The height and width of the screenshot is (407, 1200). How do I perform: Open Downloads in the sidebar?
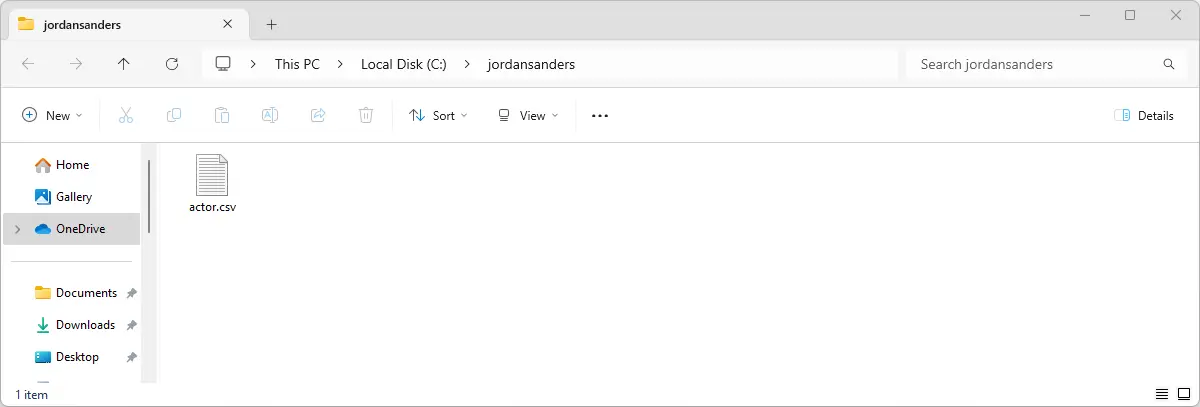[x=85, y=325]
